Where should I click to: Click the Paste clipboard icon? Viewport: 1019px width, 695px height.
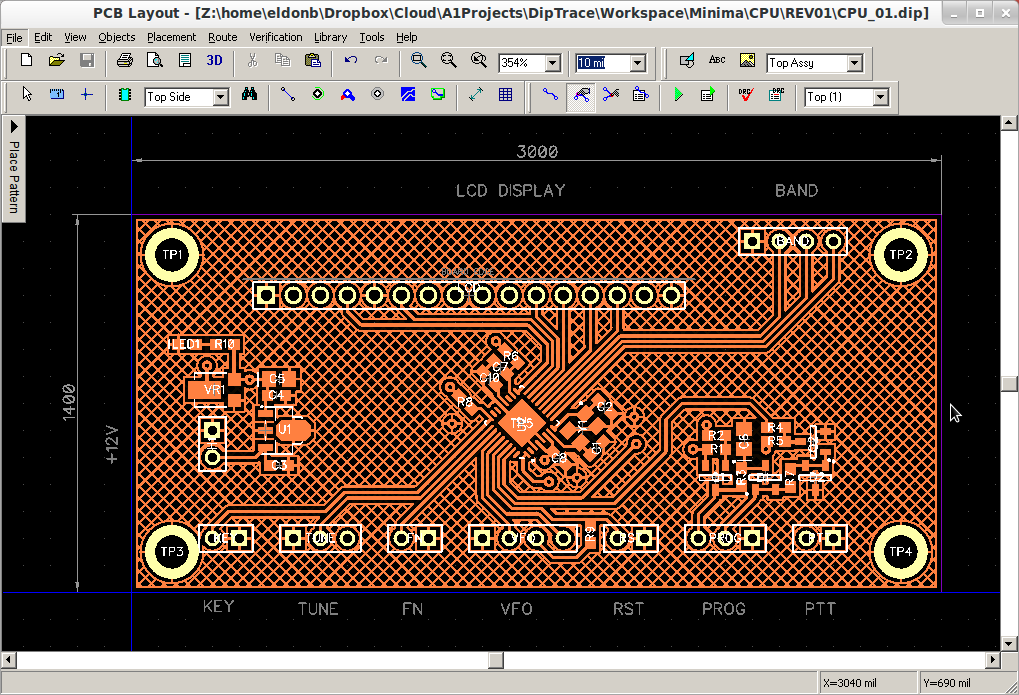click(313, 60)
